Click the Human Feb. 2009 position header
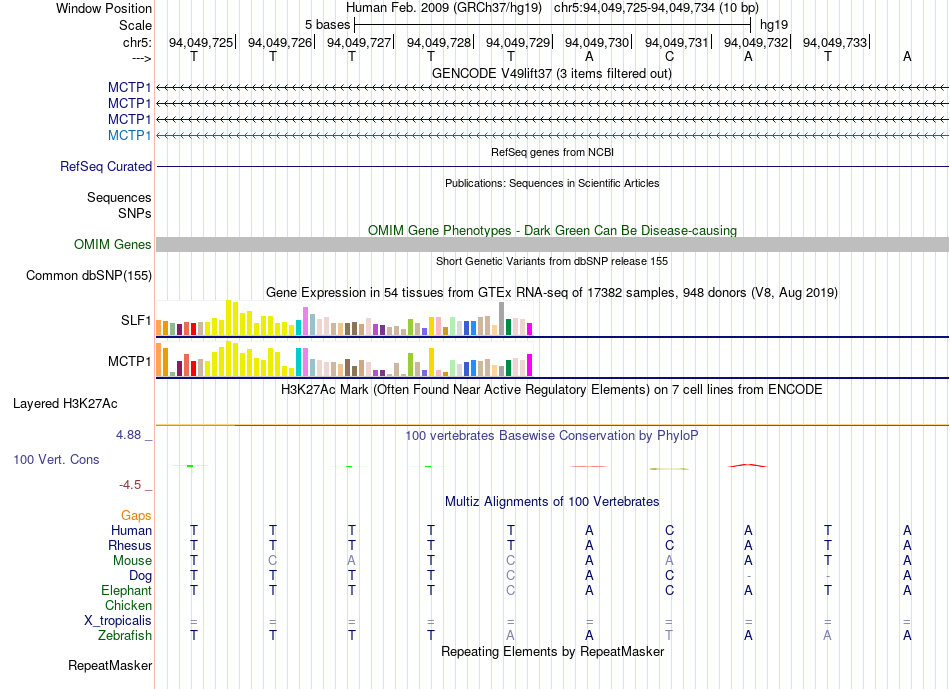Image resolution: width=950 pixels, height=689 pixels. [552, 8]
